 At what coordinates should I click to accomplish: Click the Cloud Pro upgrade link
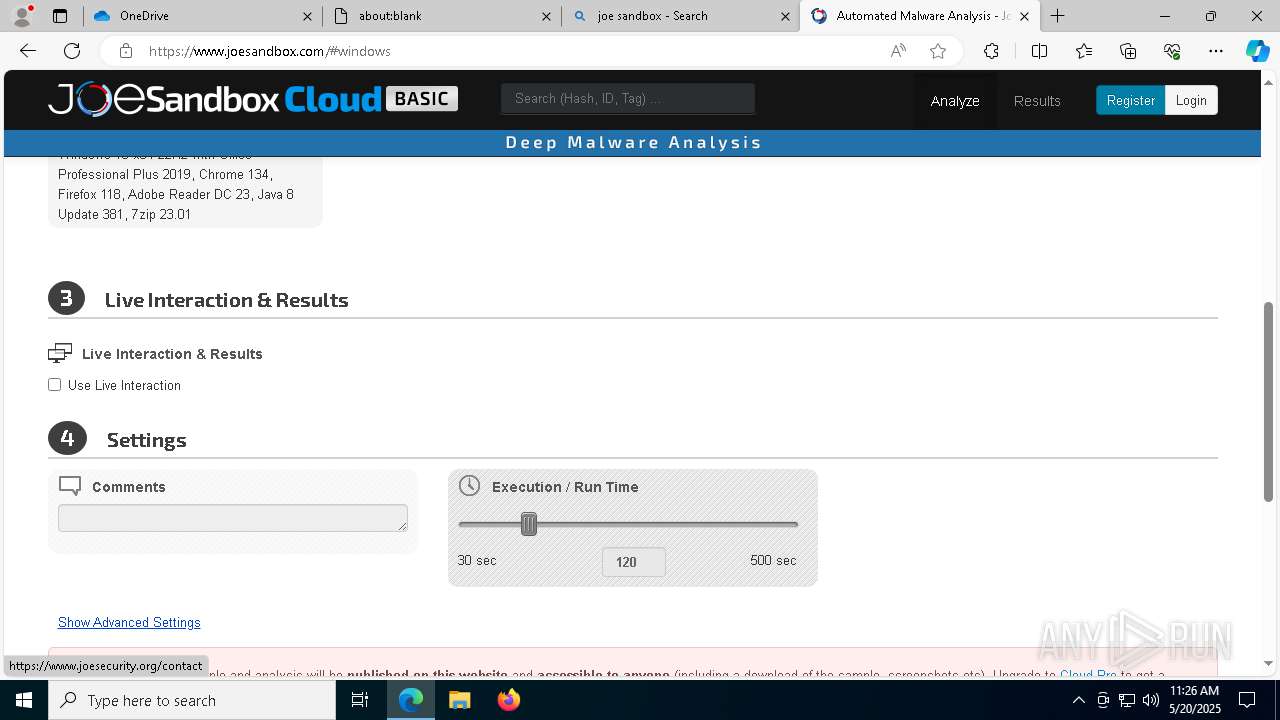click(1088, 675)
